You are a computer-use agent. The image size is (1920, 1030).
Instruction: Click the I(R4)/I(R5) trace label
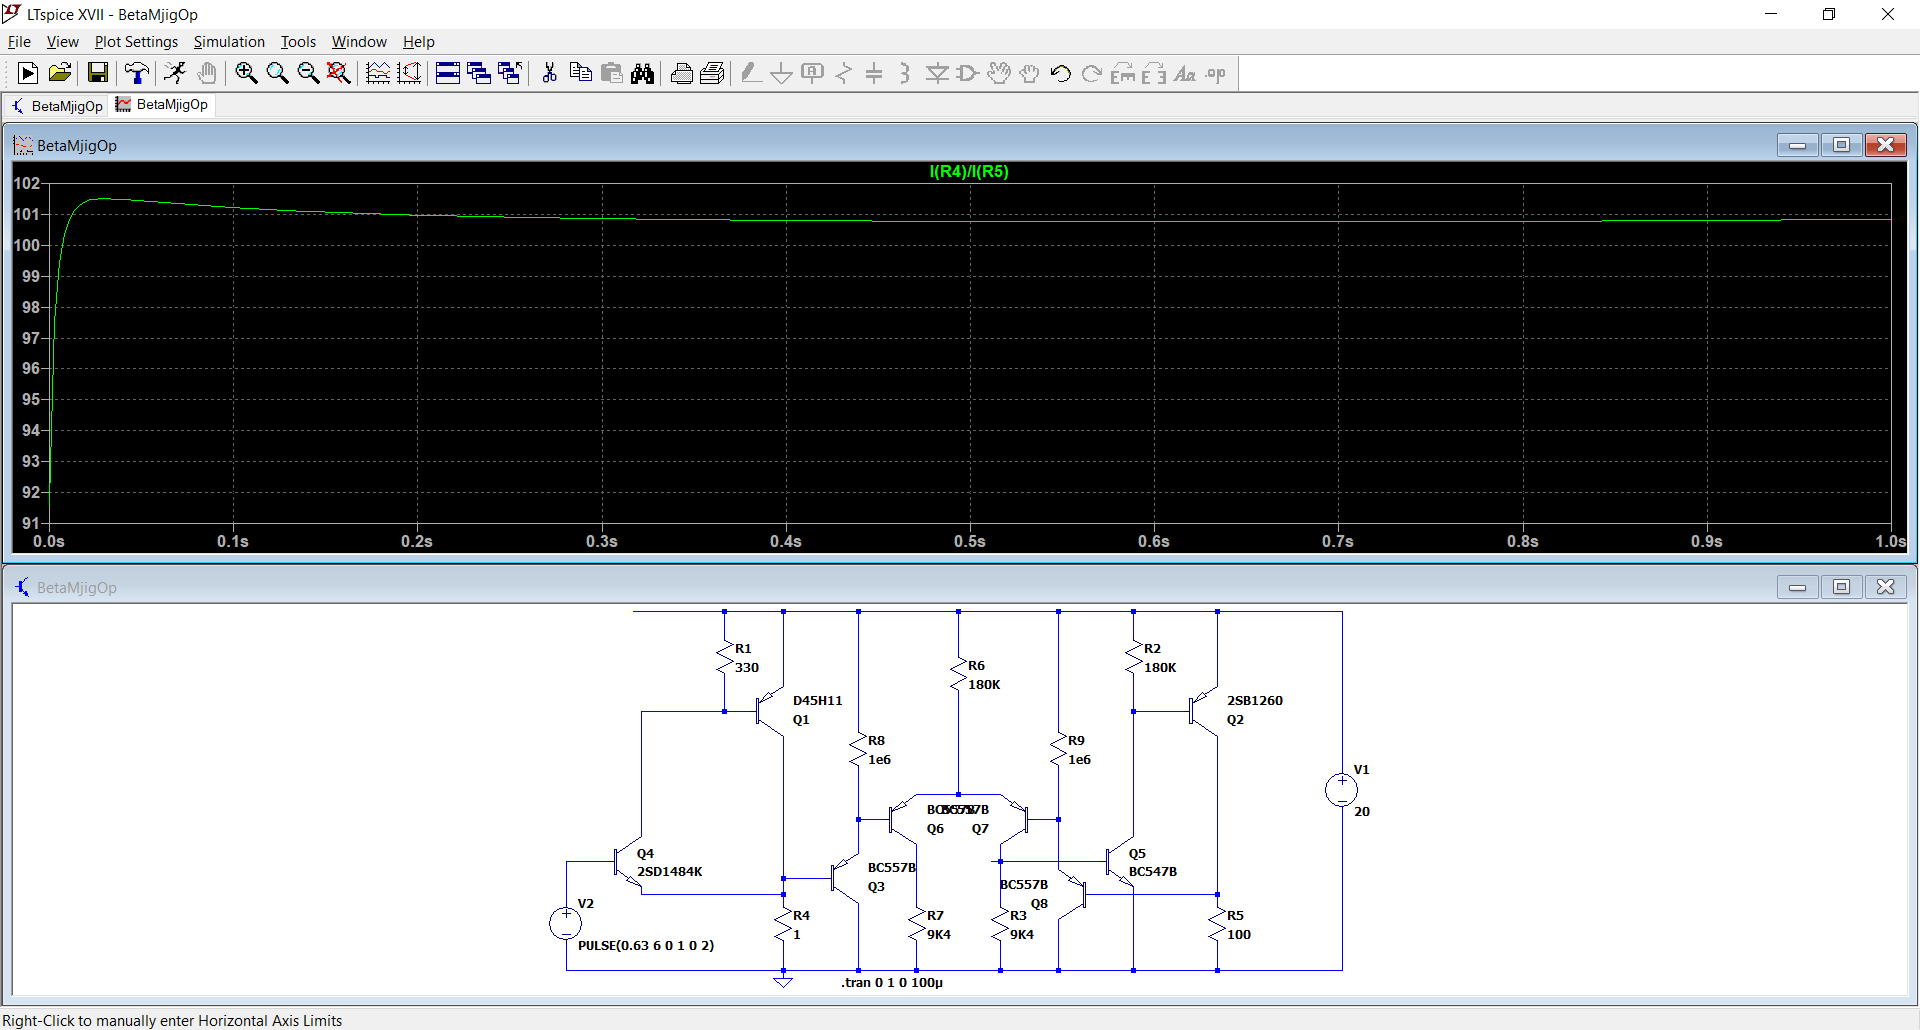coord(969,171)
